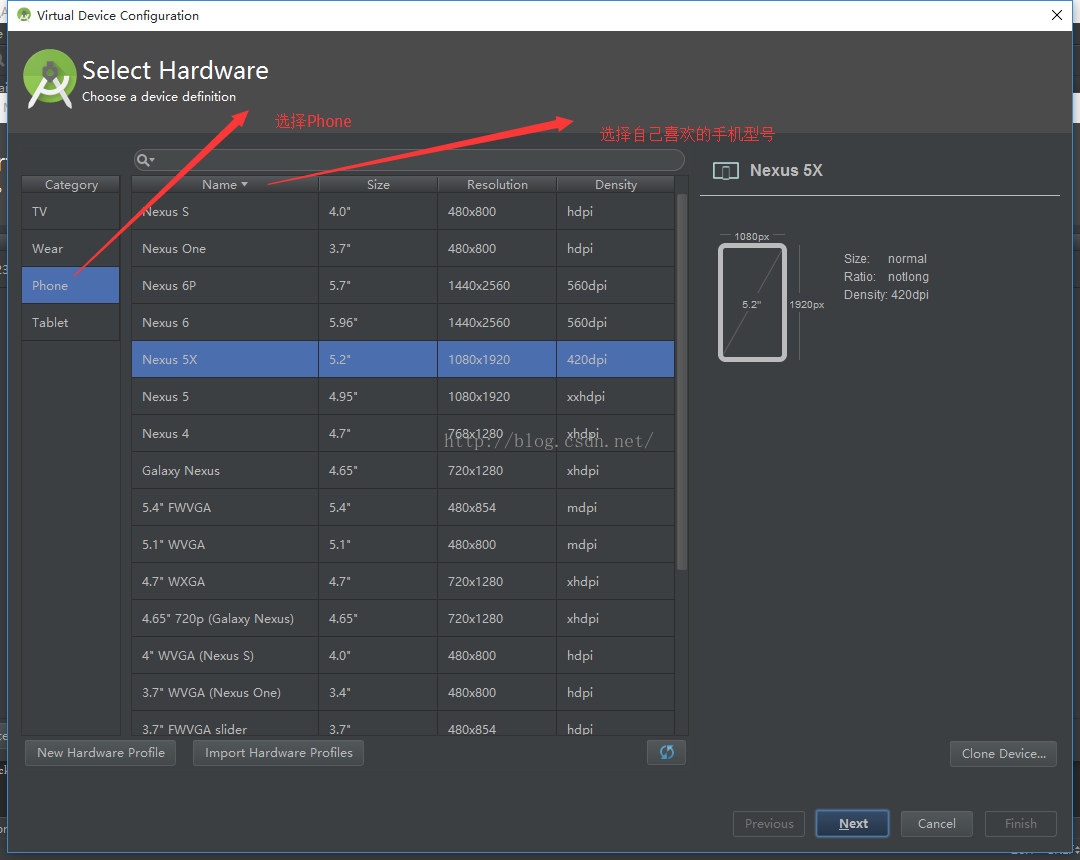
Task: Click the 4.95" size cell of Nexus 5
Action: click(x=378, y=397)
